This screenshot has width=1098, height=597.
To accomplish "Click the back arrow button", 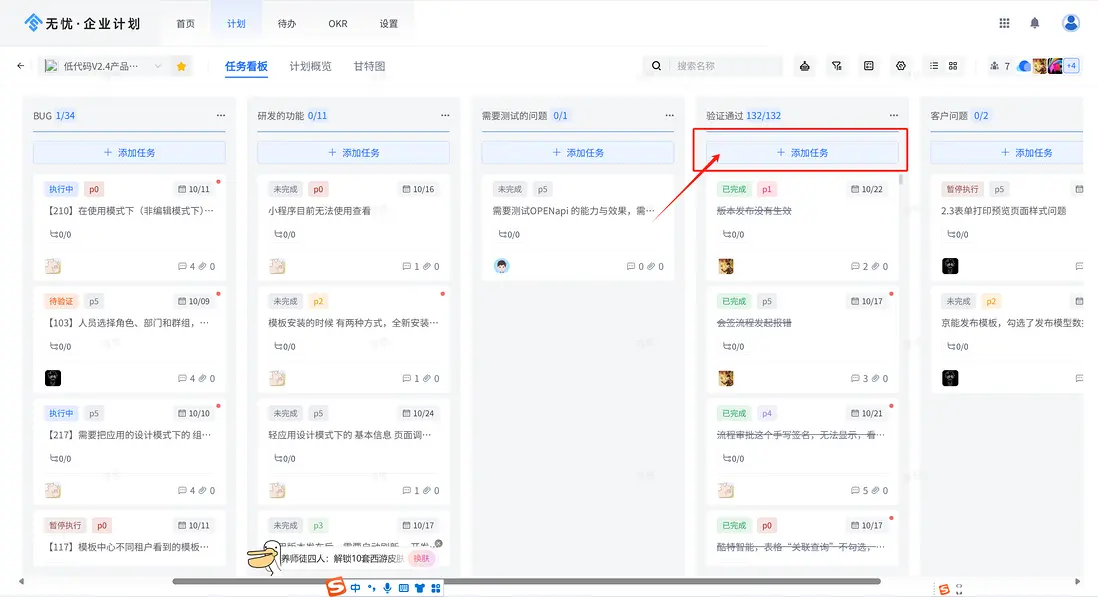I will 20,65.
